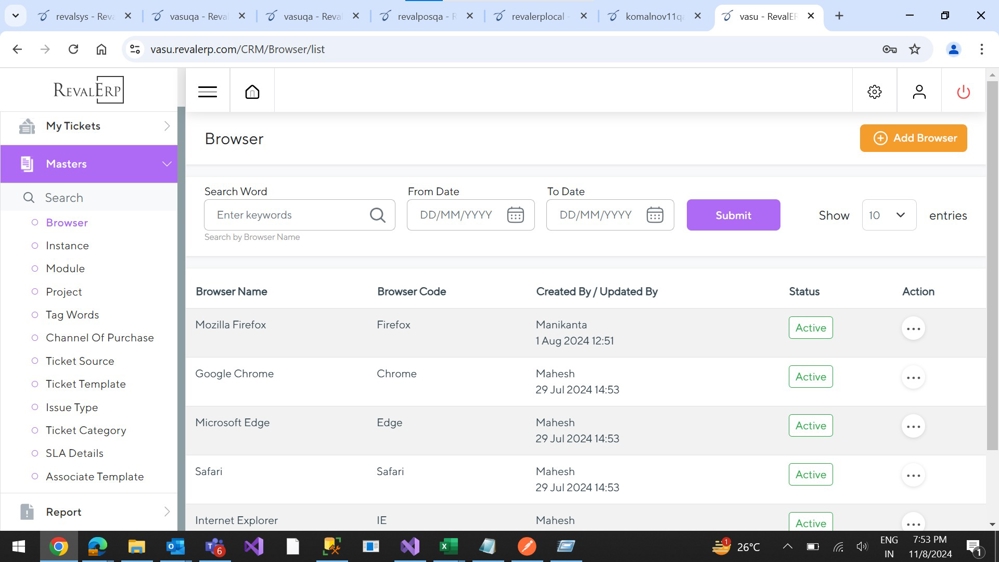This screenshot has height=562, width=999.
Task: Toggle Active status for Google Chrome
Action: tap(810, 377)
